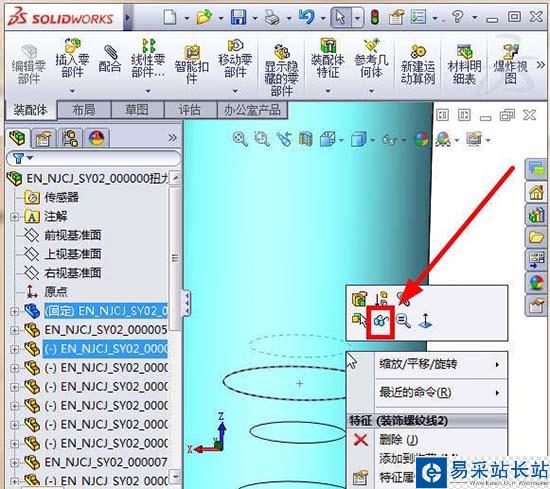Open Insert Components dropdown arrow
This screenshot has height=489, width=550.
coord(73,91)
